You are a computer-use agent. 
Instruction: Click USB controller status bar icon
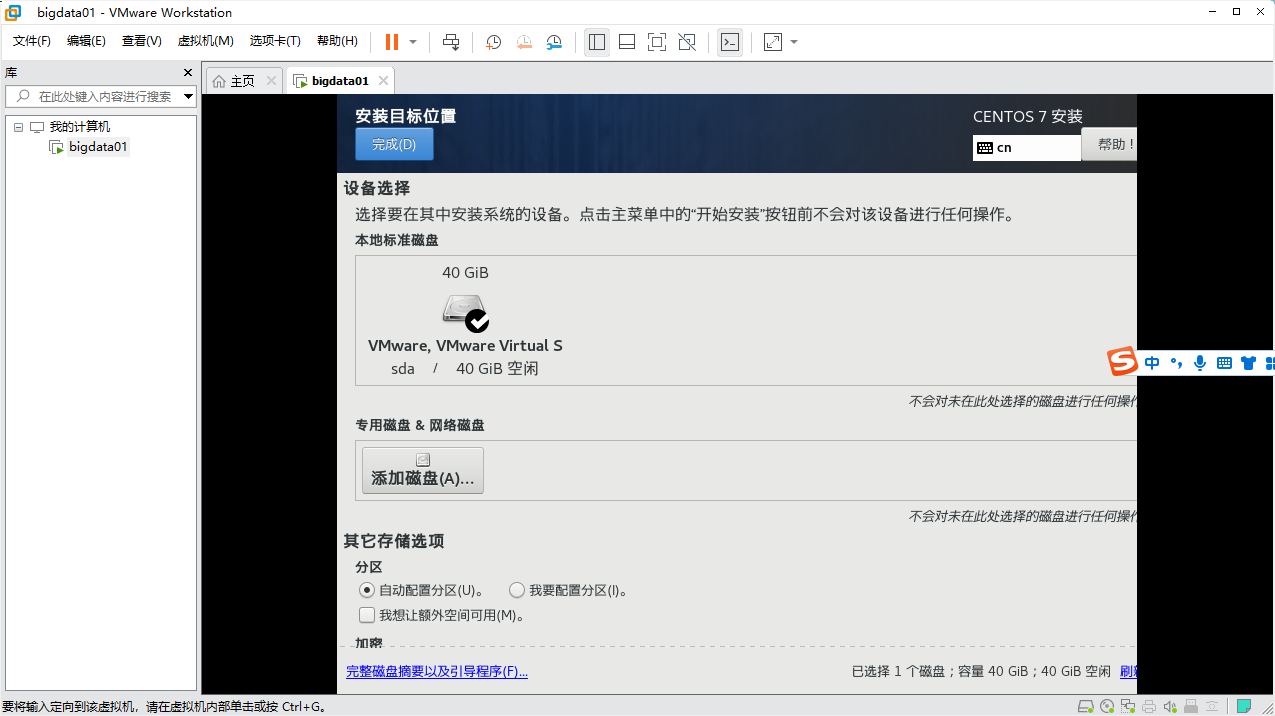(1190, 706)
